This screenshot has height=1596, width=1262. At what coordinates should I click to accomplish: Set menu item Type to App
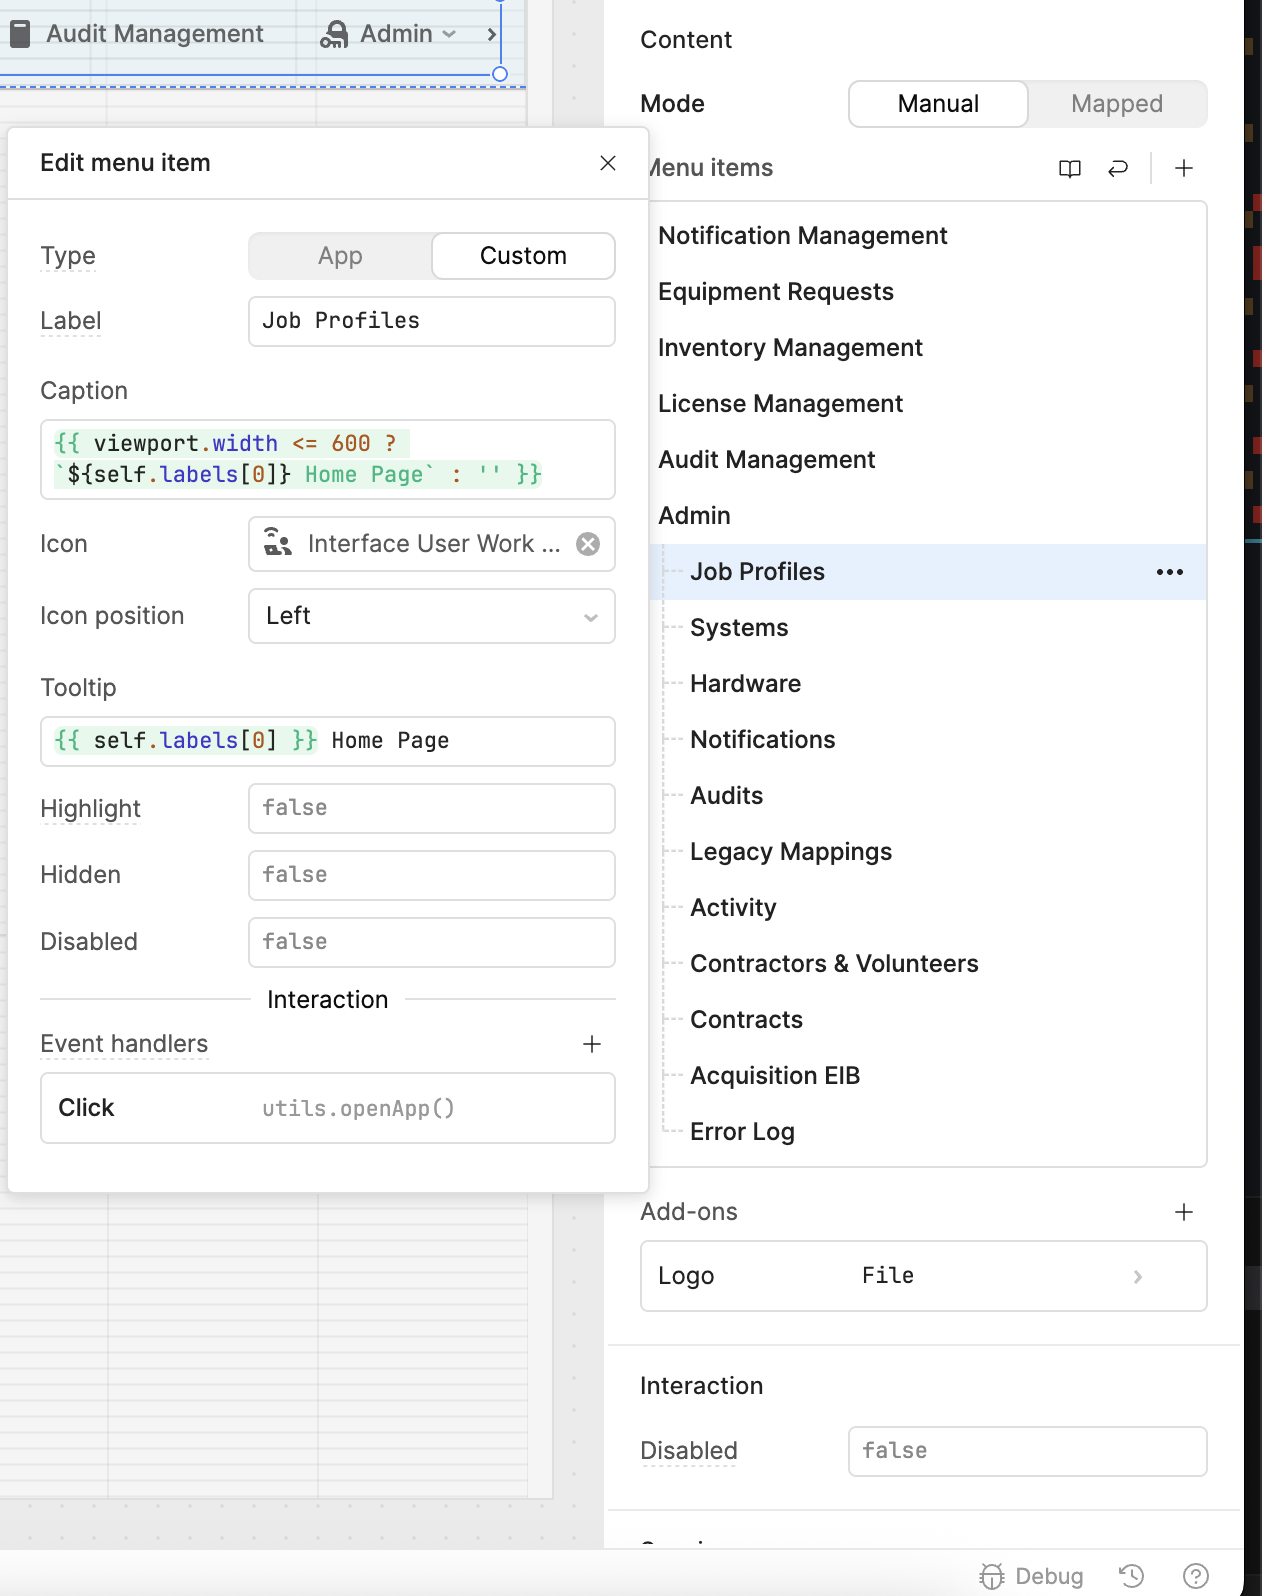coord(340,256)
